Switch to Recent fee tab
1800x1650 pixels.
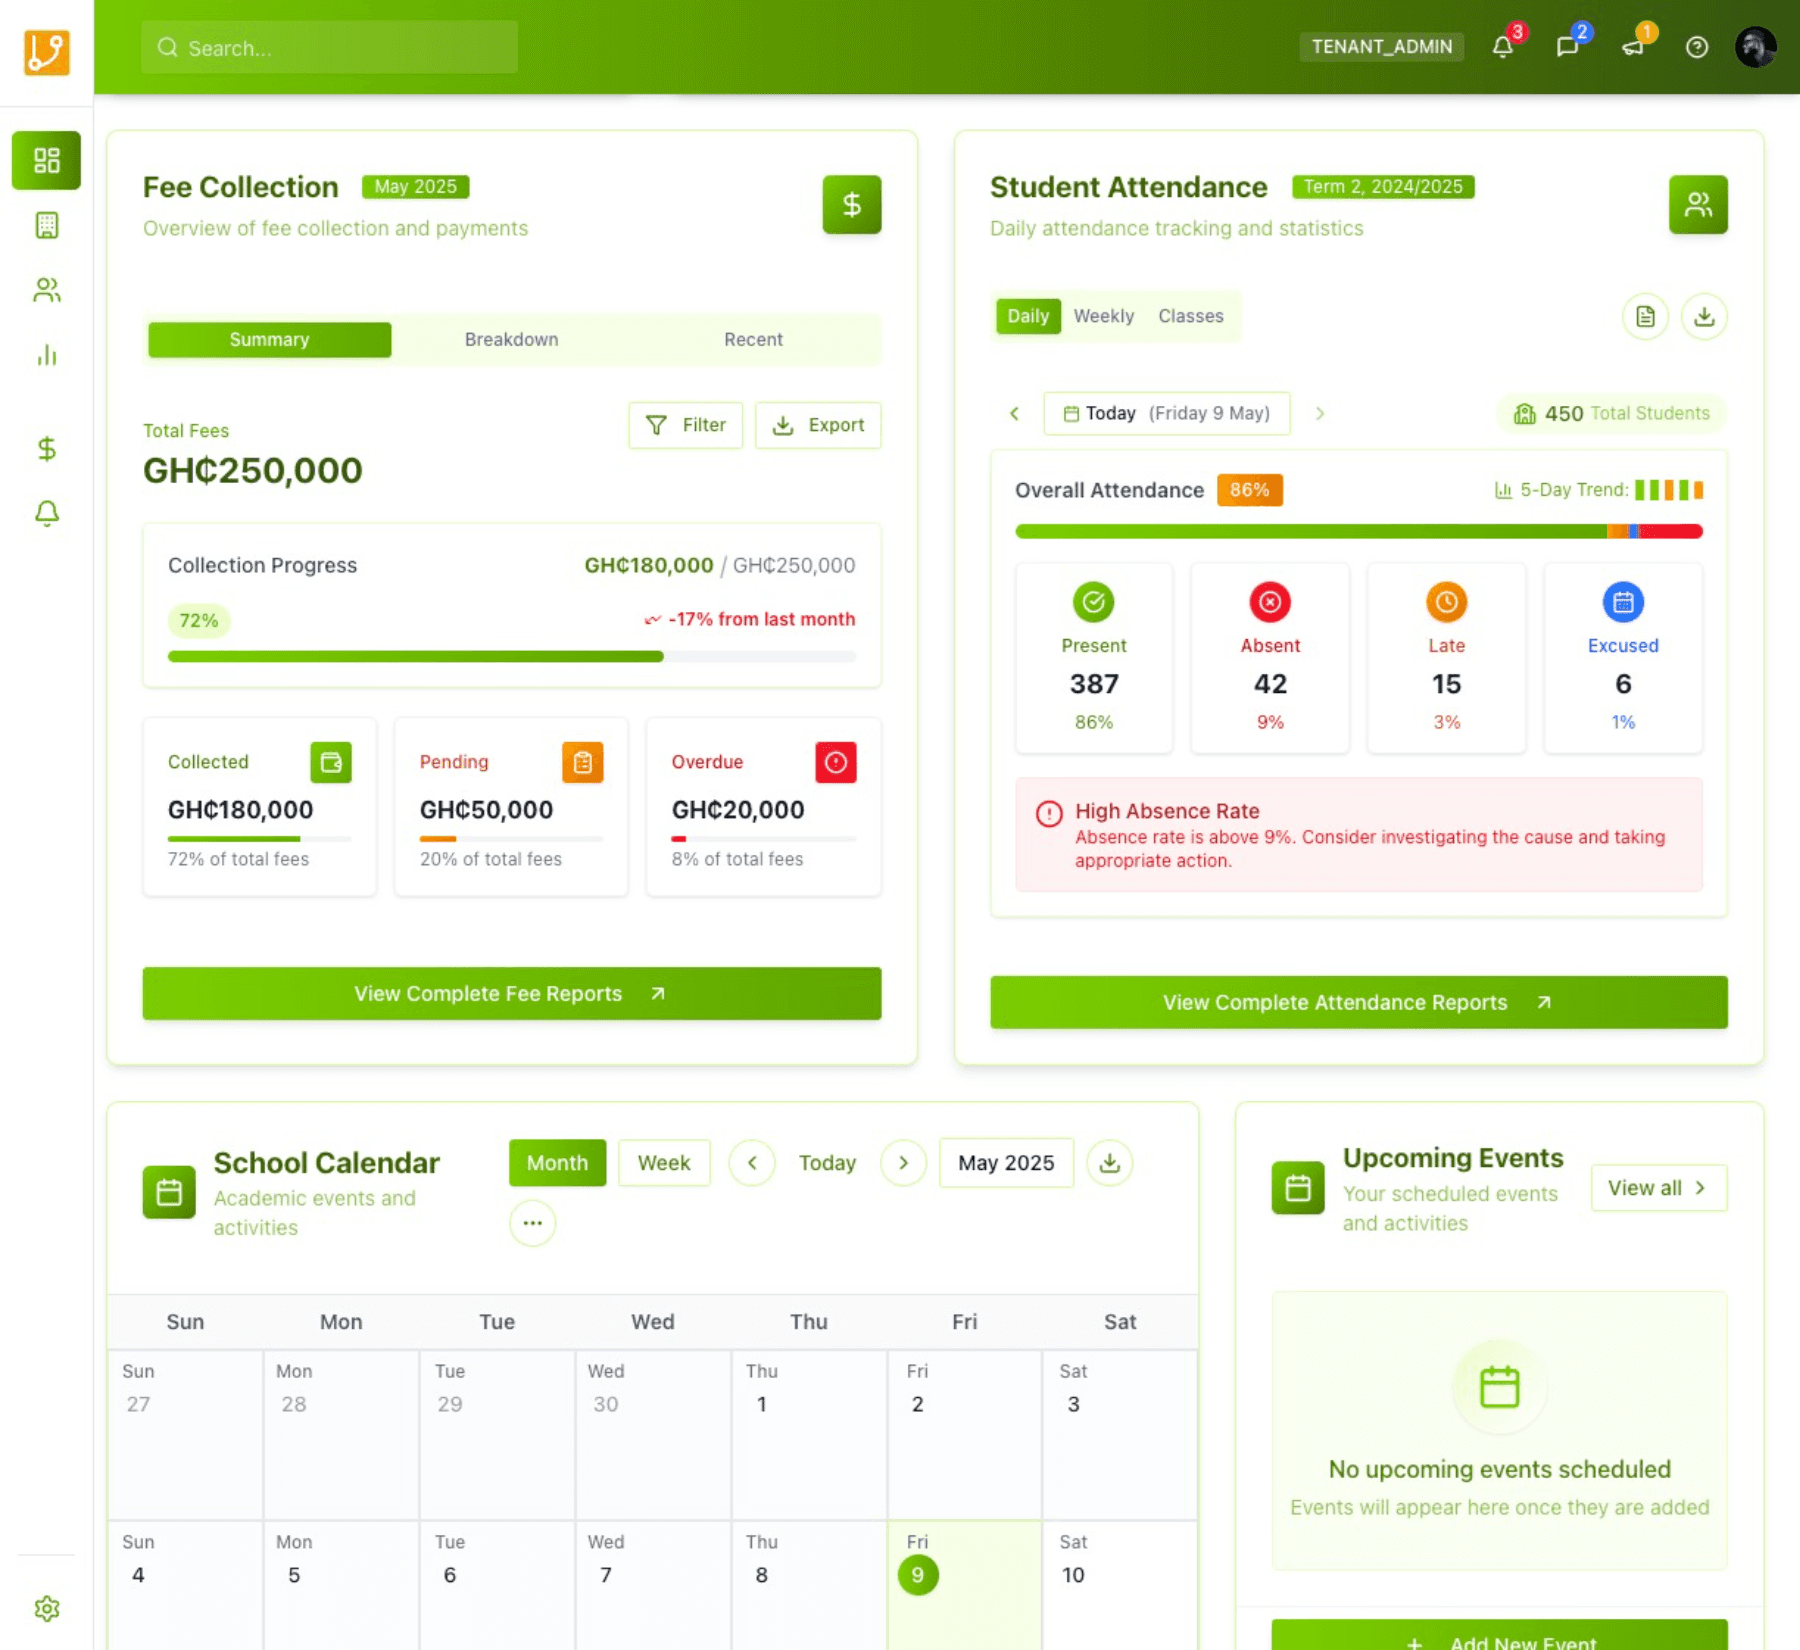coord(753,340)
